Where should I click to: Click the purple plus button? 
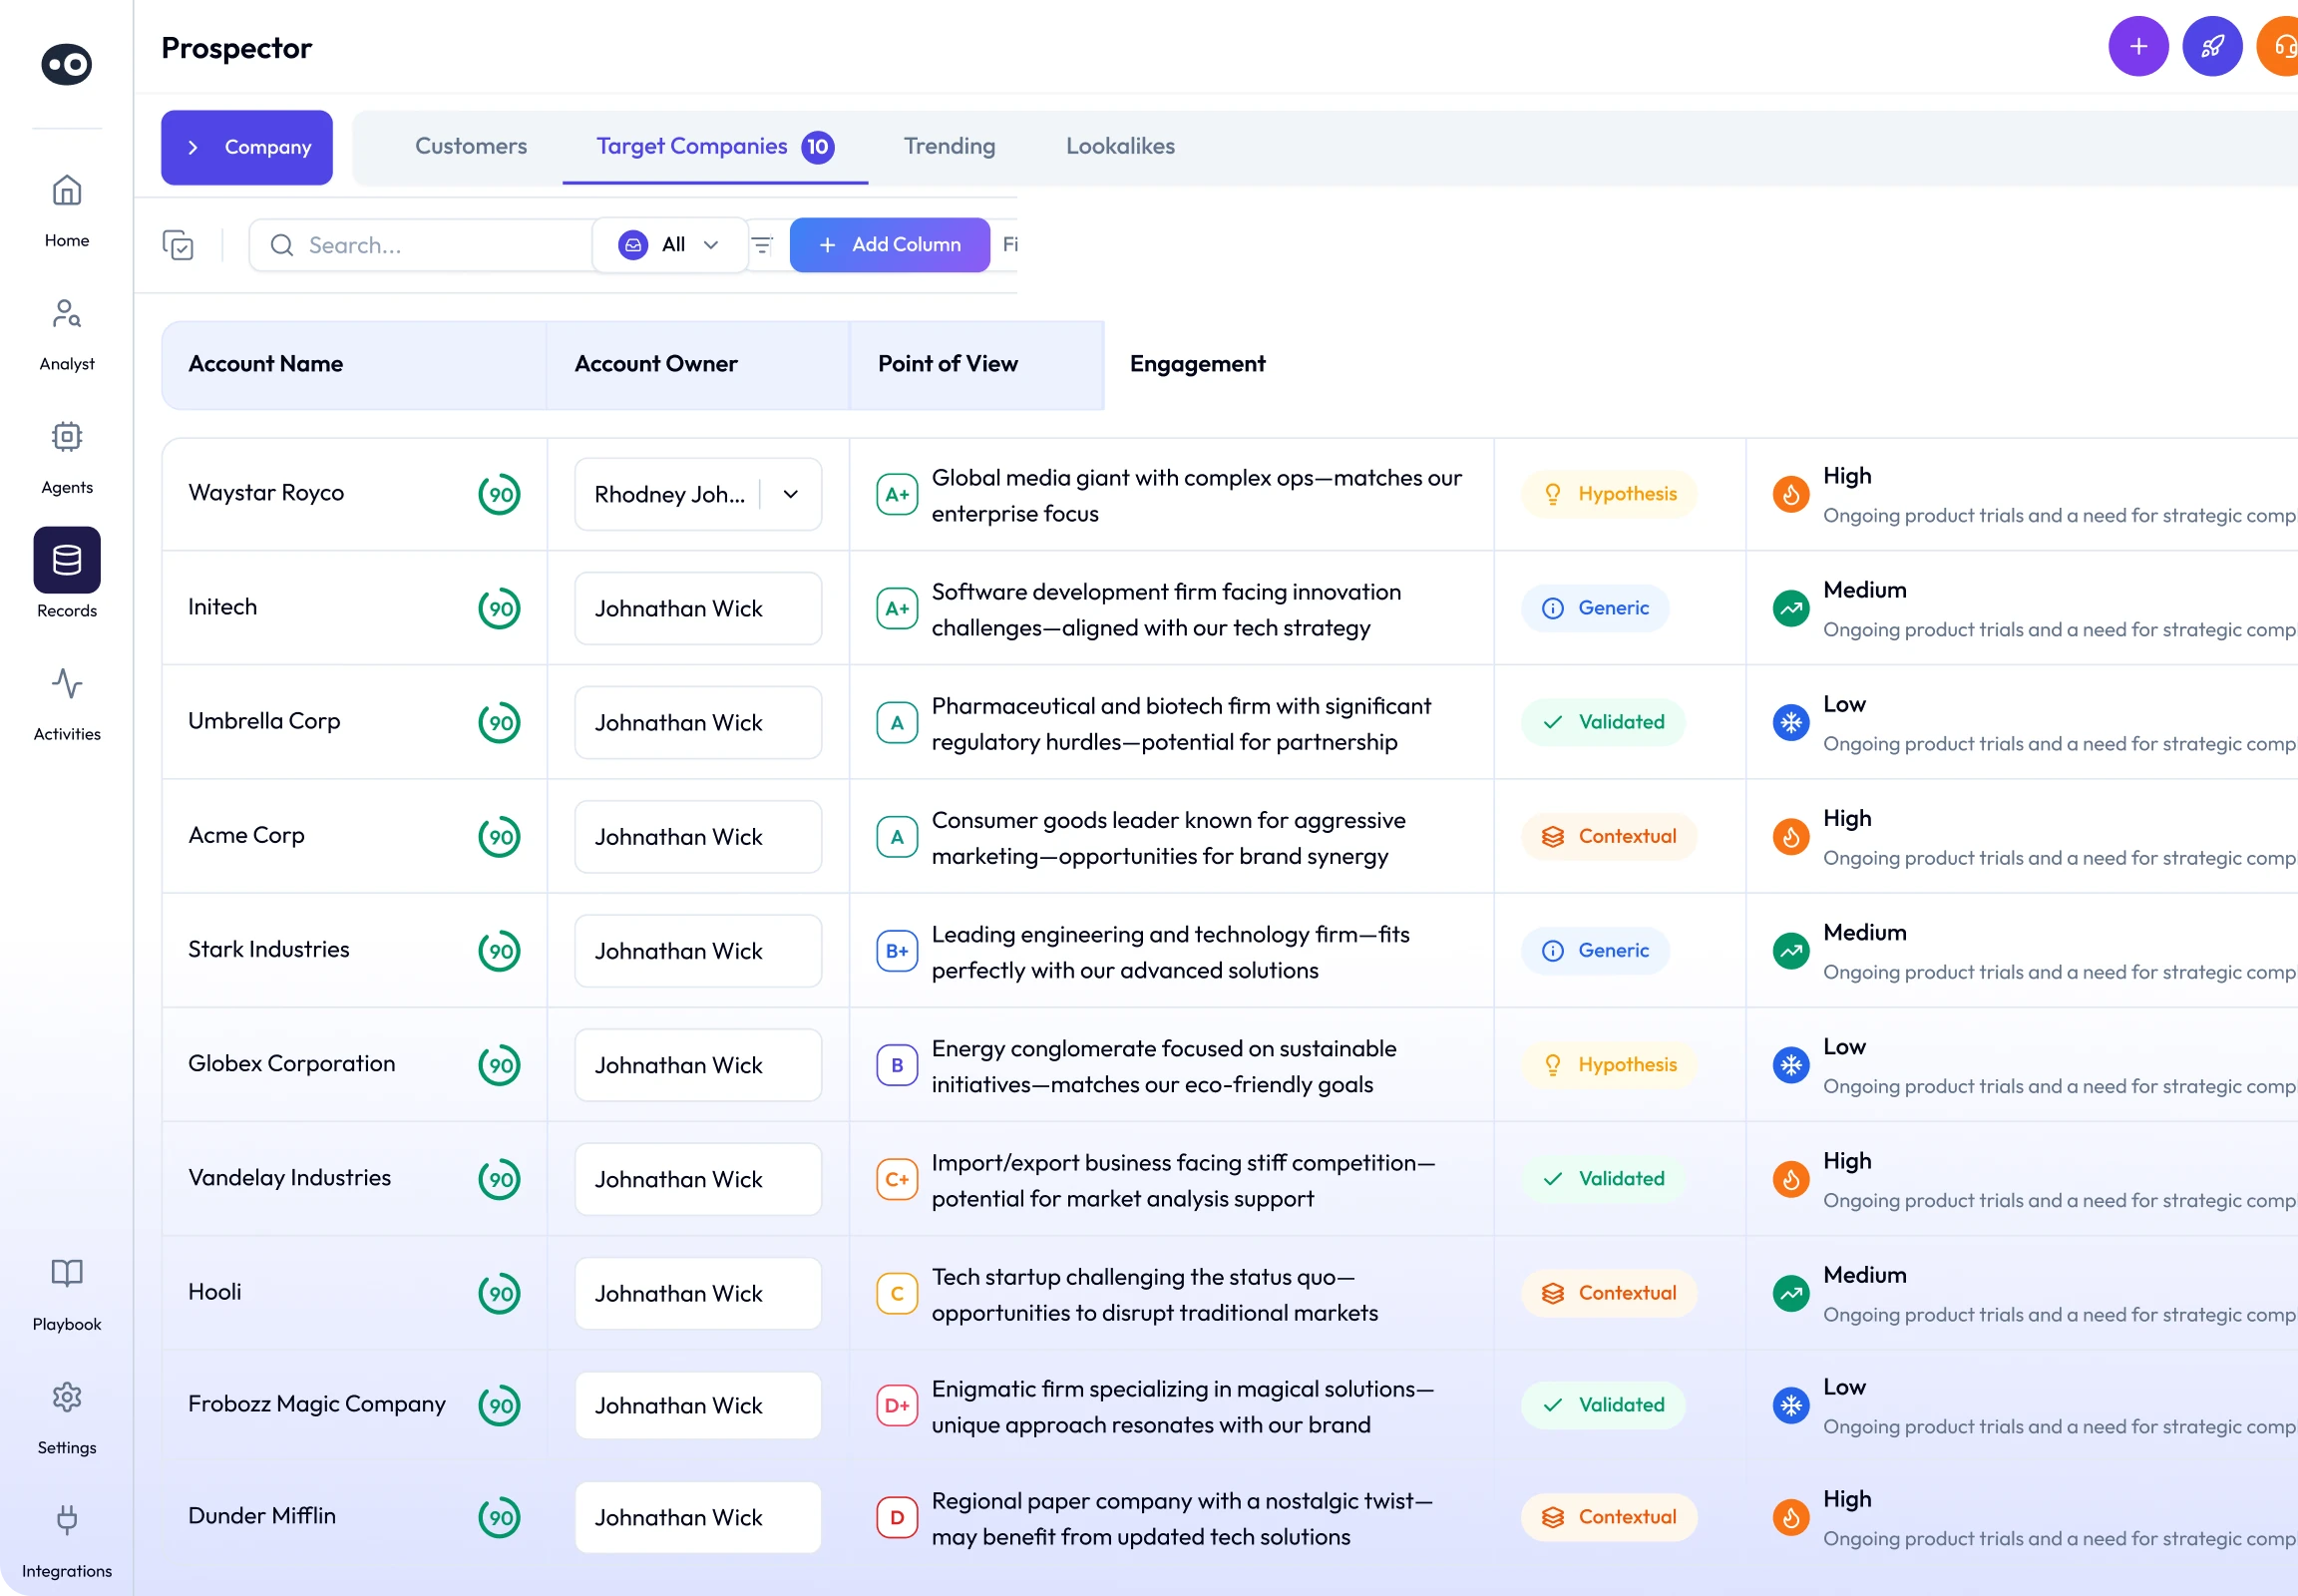point(2138,46)
